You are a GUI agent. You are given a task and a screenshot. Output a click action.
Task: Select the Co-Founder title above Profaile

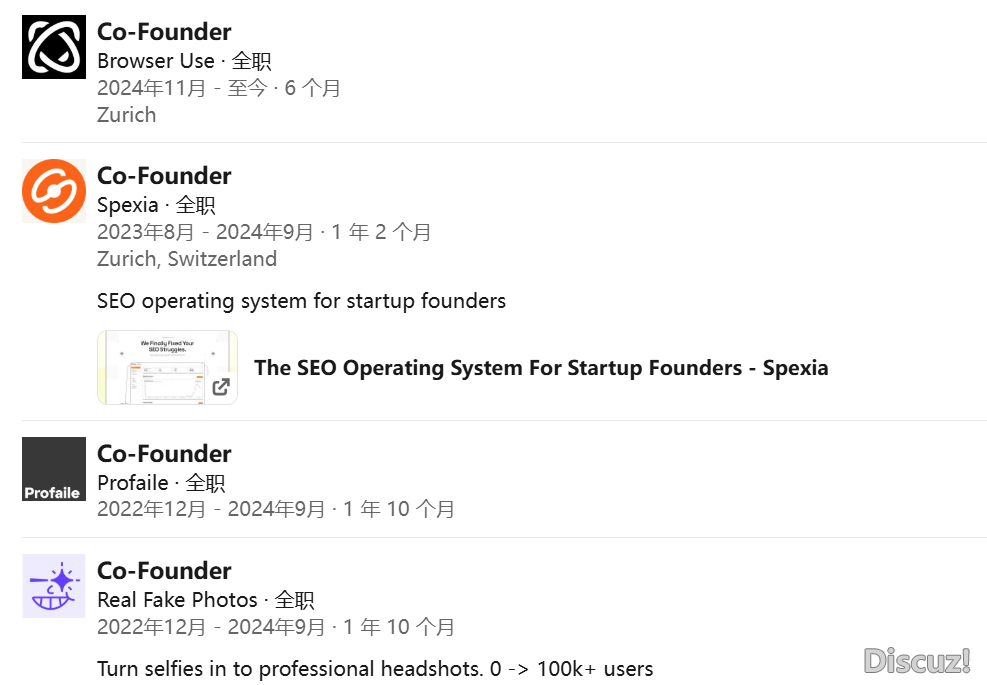click(x=164, y=453)
